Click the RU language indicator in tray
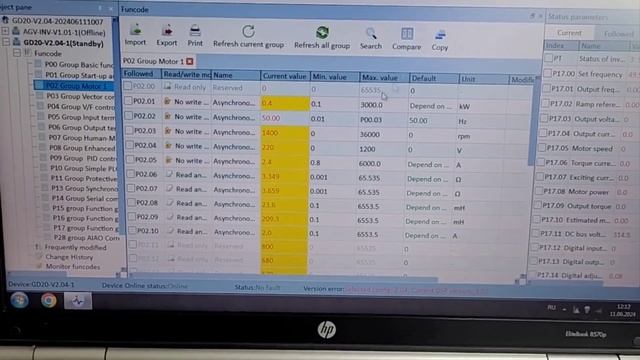Viewport: 640px width, 360px height. 551,307
